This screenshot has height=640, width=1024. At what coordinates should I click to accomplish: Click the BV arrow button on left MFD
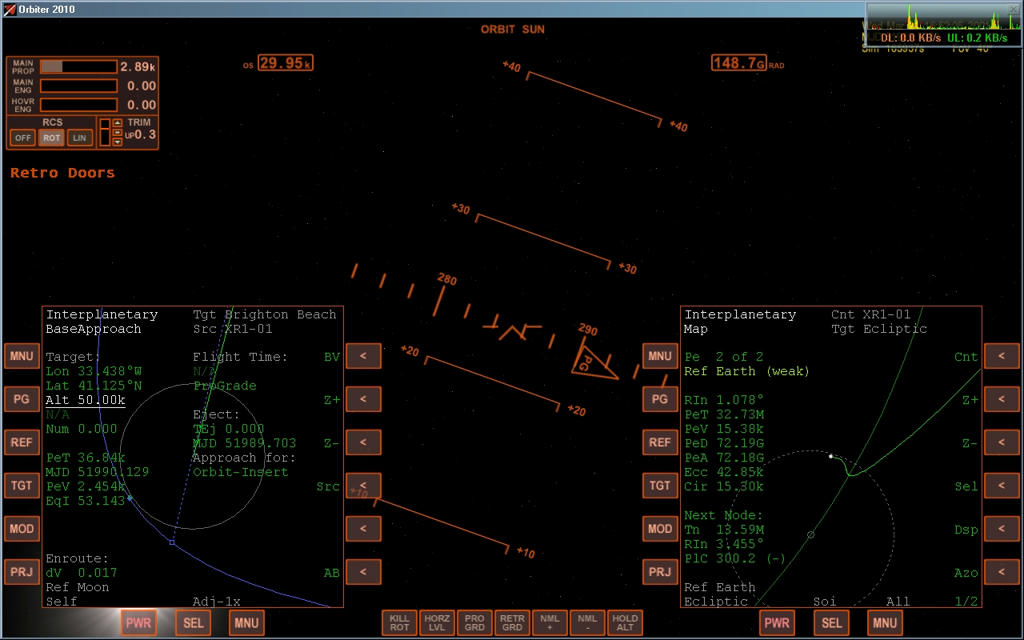pyautogui.click(x=363, y=357)
